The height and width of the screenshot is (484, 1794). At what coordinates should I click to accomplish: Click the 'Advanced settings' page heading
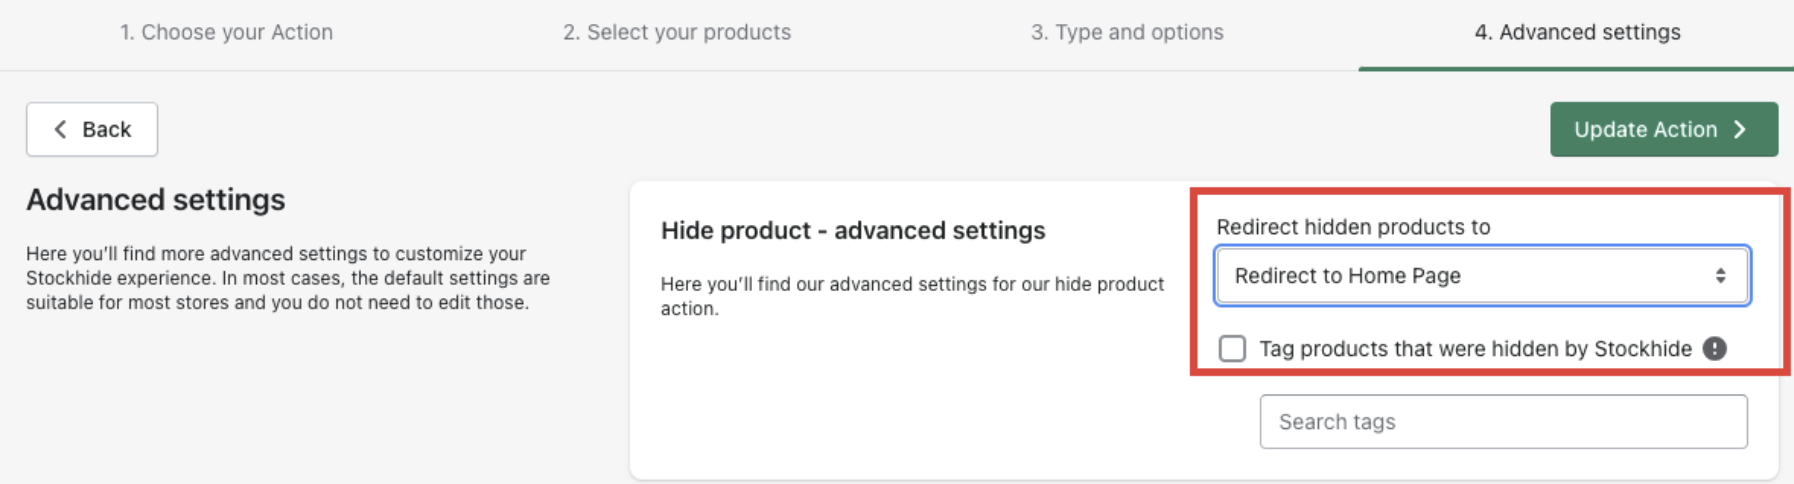tap(156, 200)
